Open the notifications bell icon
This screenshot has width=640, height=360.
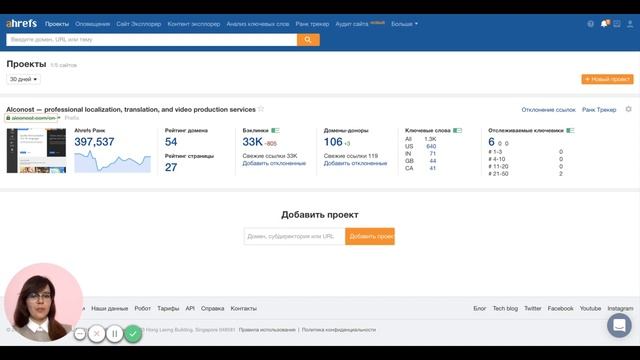[604, 23]
